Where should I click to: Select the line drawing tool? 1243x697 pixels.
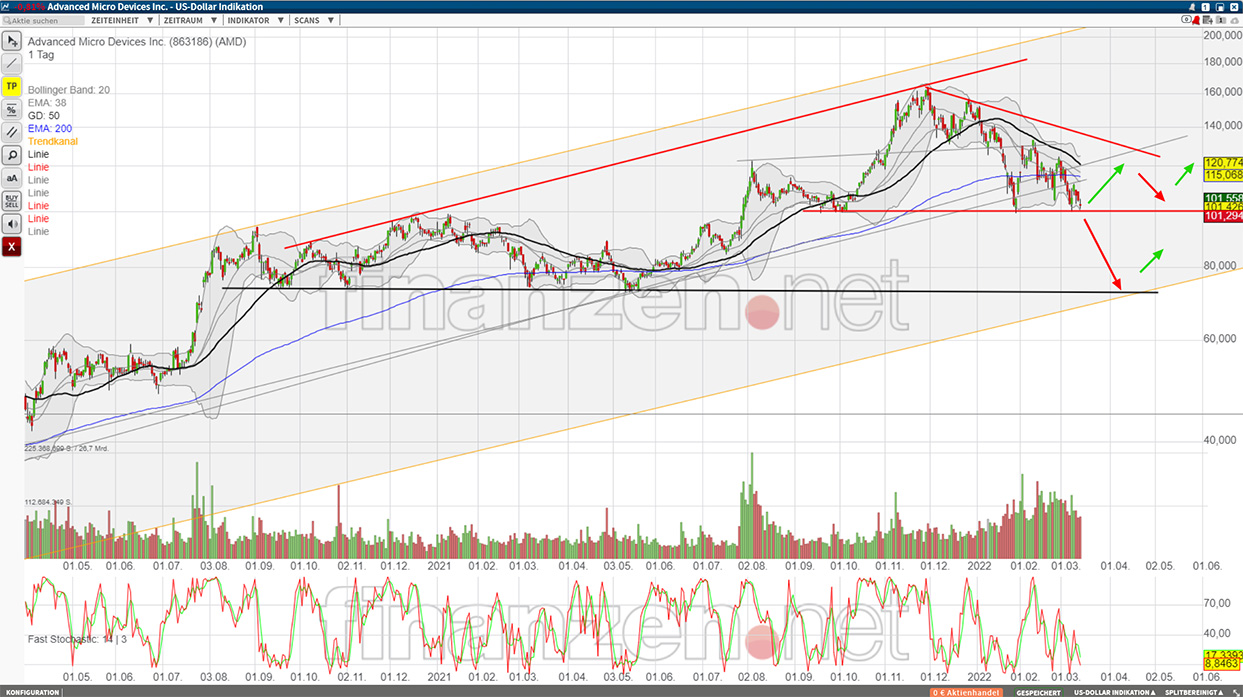(11, 63)
